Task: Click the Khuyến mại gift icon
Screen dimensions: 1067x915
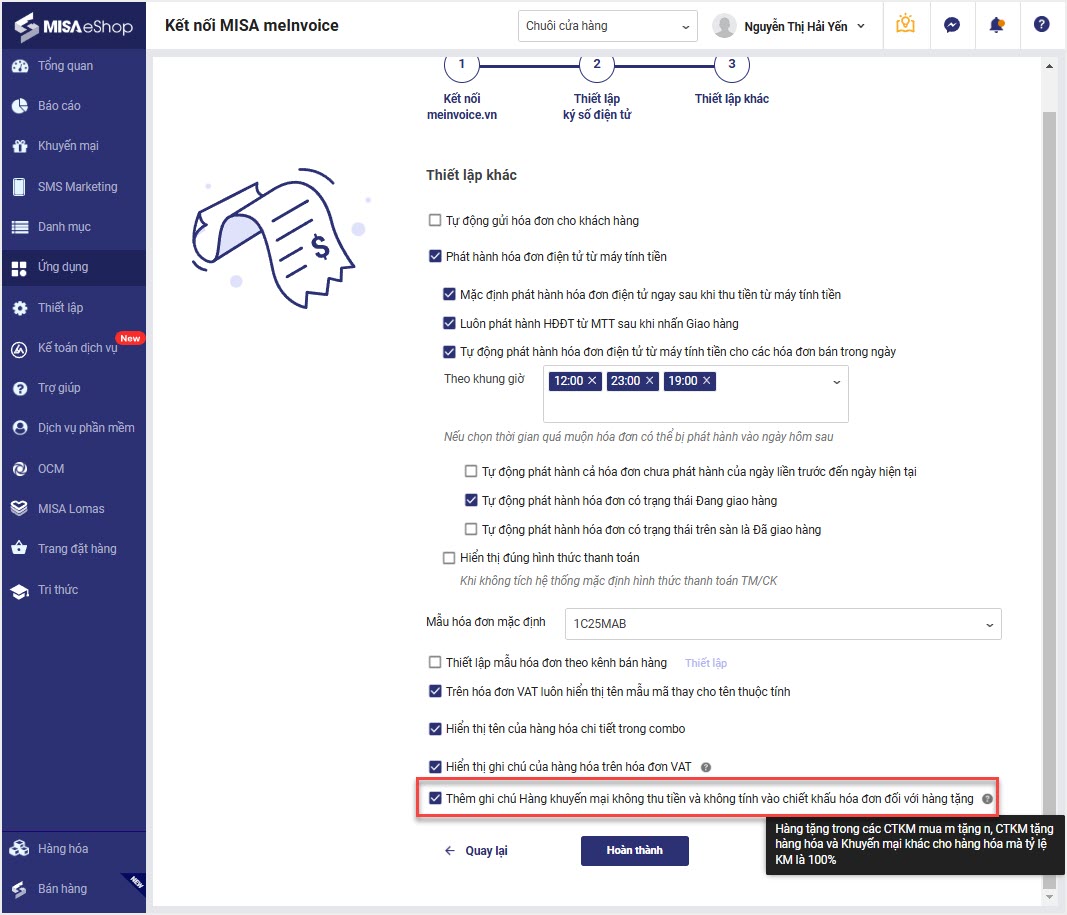Action: tap(20, 146)
